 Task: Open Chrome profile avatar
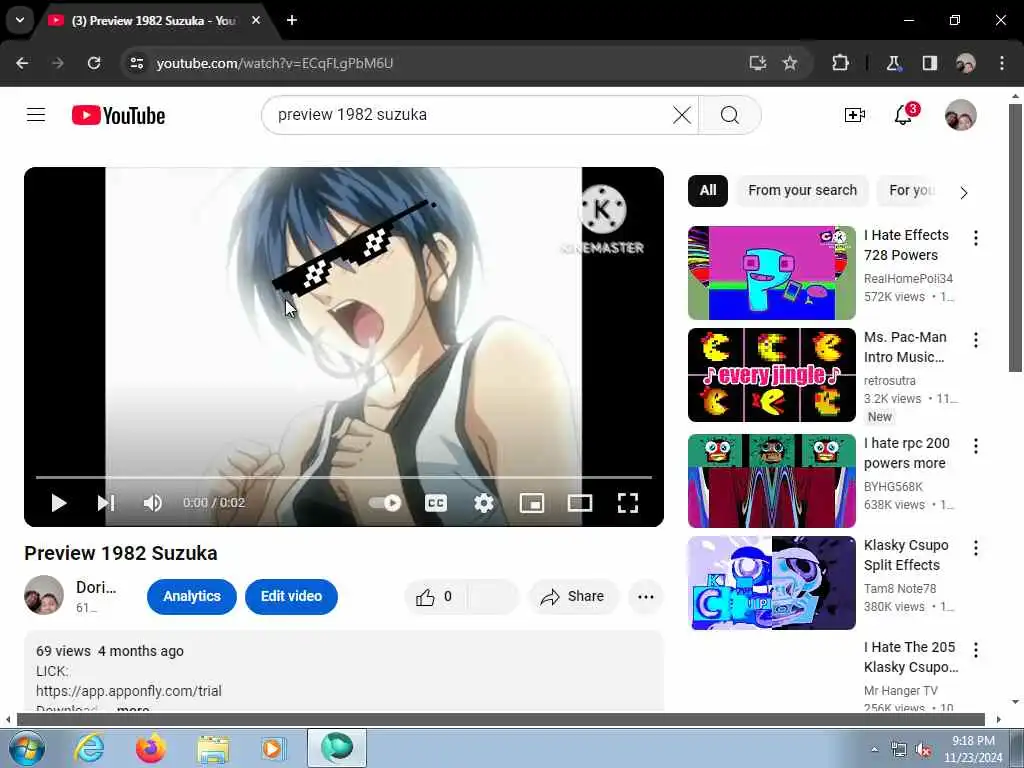(x=966, y=63)
